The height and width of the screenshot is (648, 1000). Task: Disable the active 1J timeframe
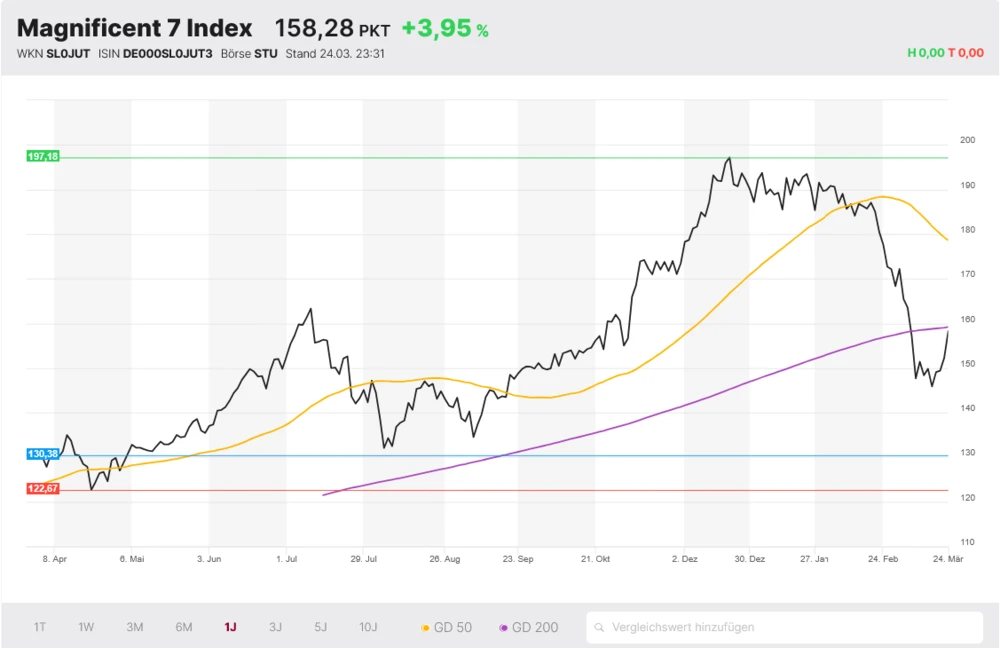(x=230, y=626)
